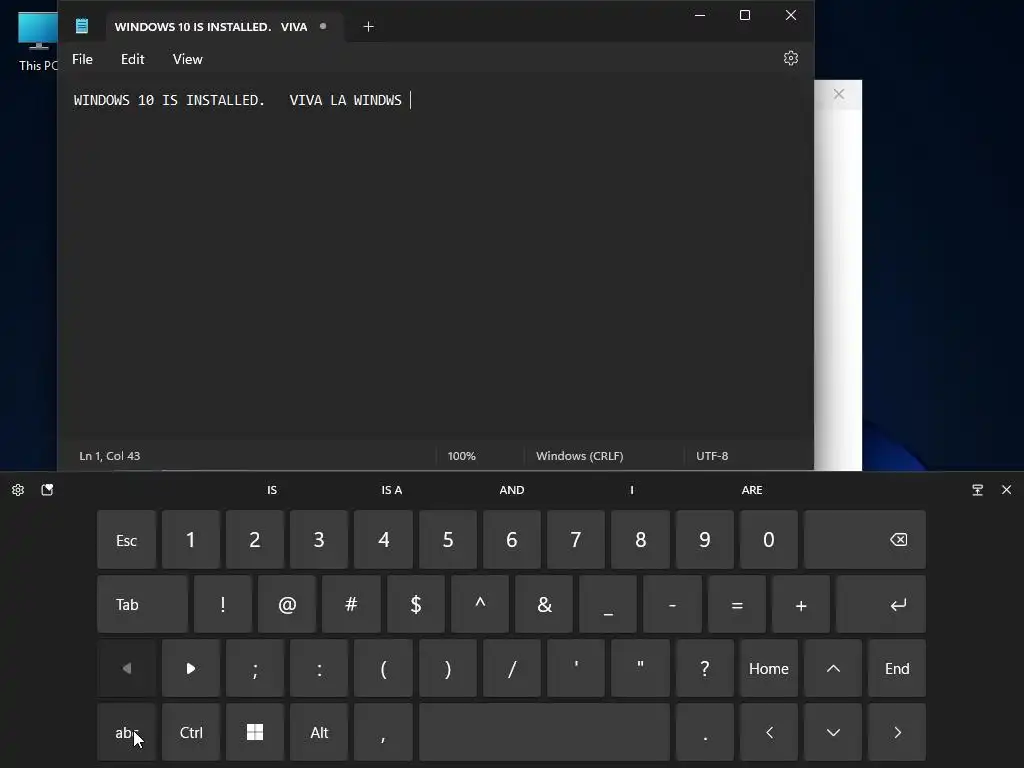
Task: Click the keyboard dock/undock icon
Action: [977, 490]
